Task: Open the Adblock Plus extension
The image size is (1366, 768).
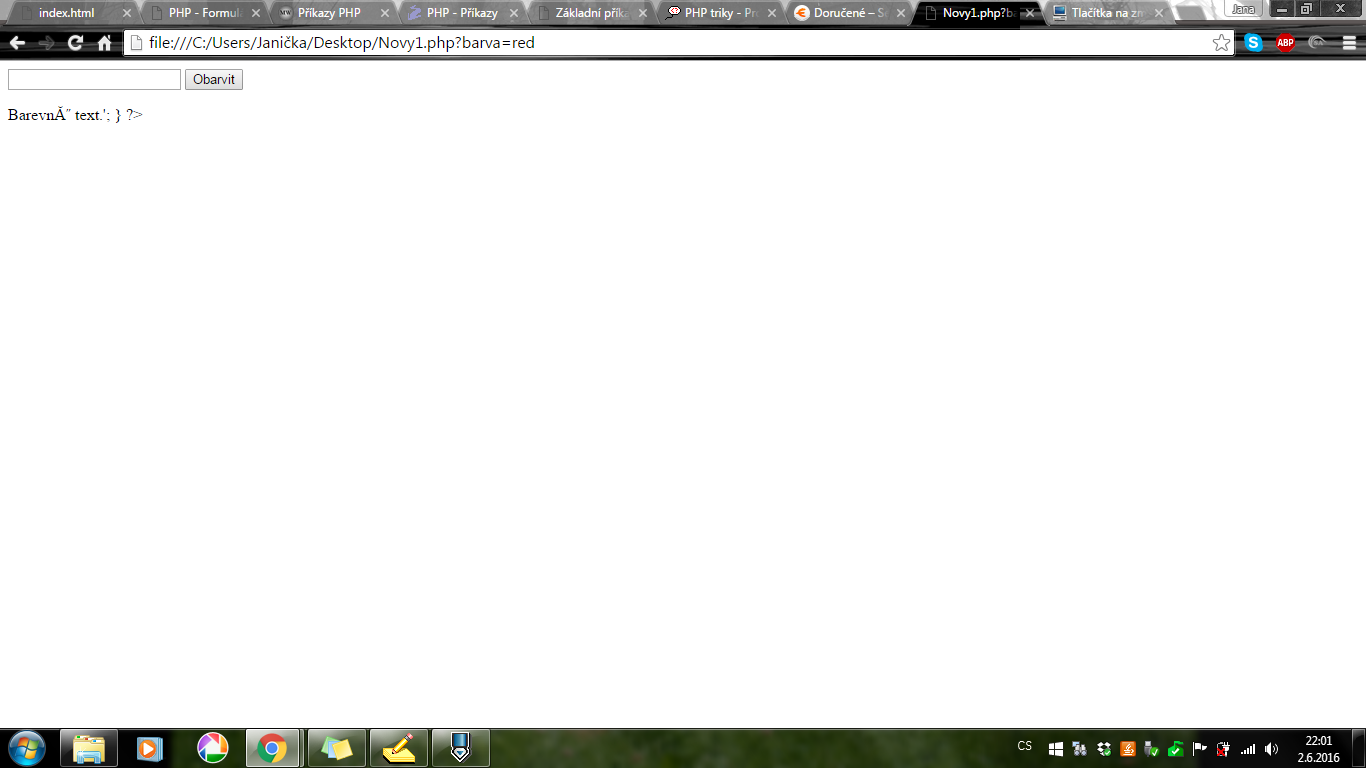Action: coord(1285,43)
